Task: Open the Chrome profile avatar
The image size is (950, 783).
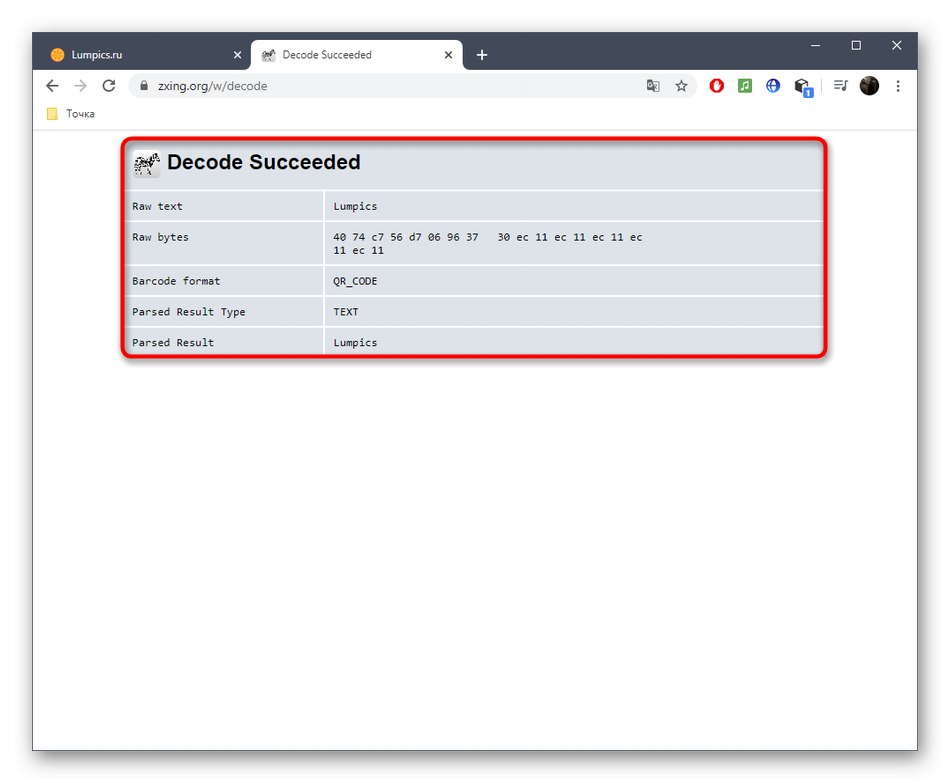Action: coord(869,86)
